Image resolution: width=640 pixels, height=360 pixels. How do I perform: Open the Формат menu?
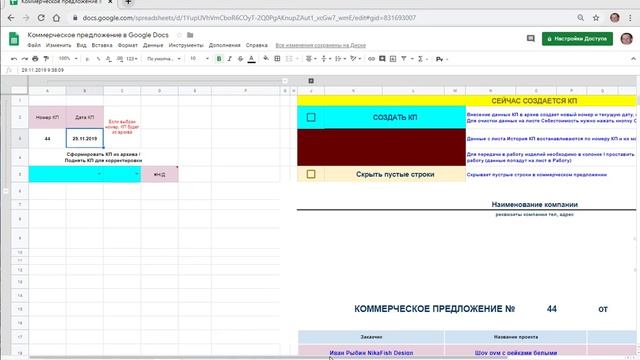point(127,45)
